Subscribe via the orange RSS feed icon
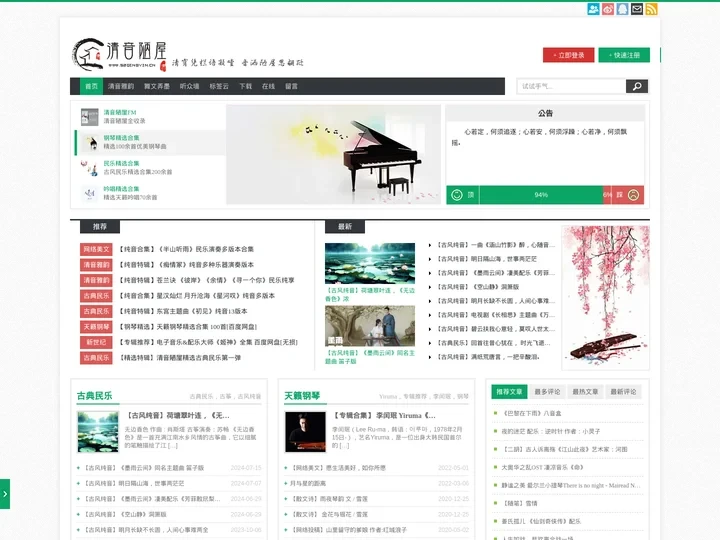The image size is (720, 540). tap(651, 9)
